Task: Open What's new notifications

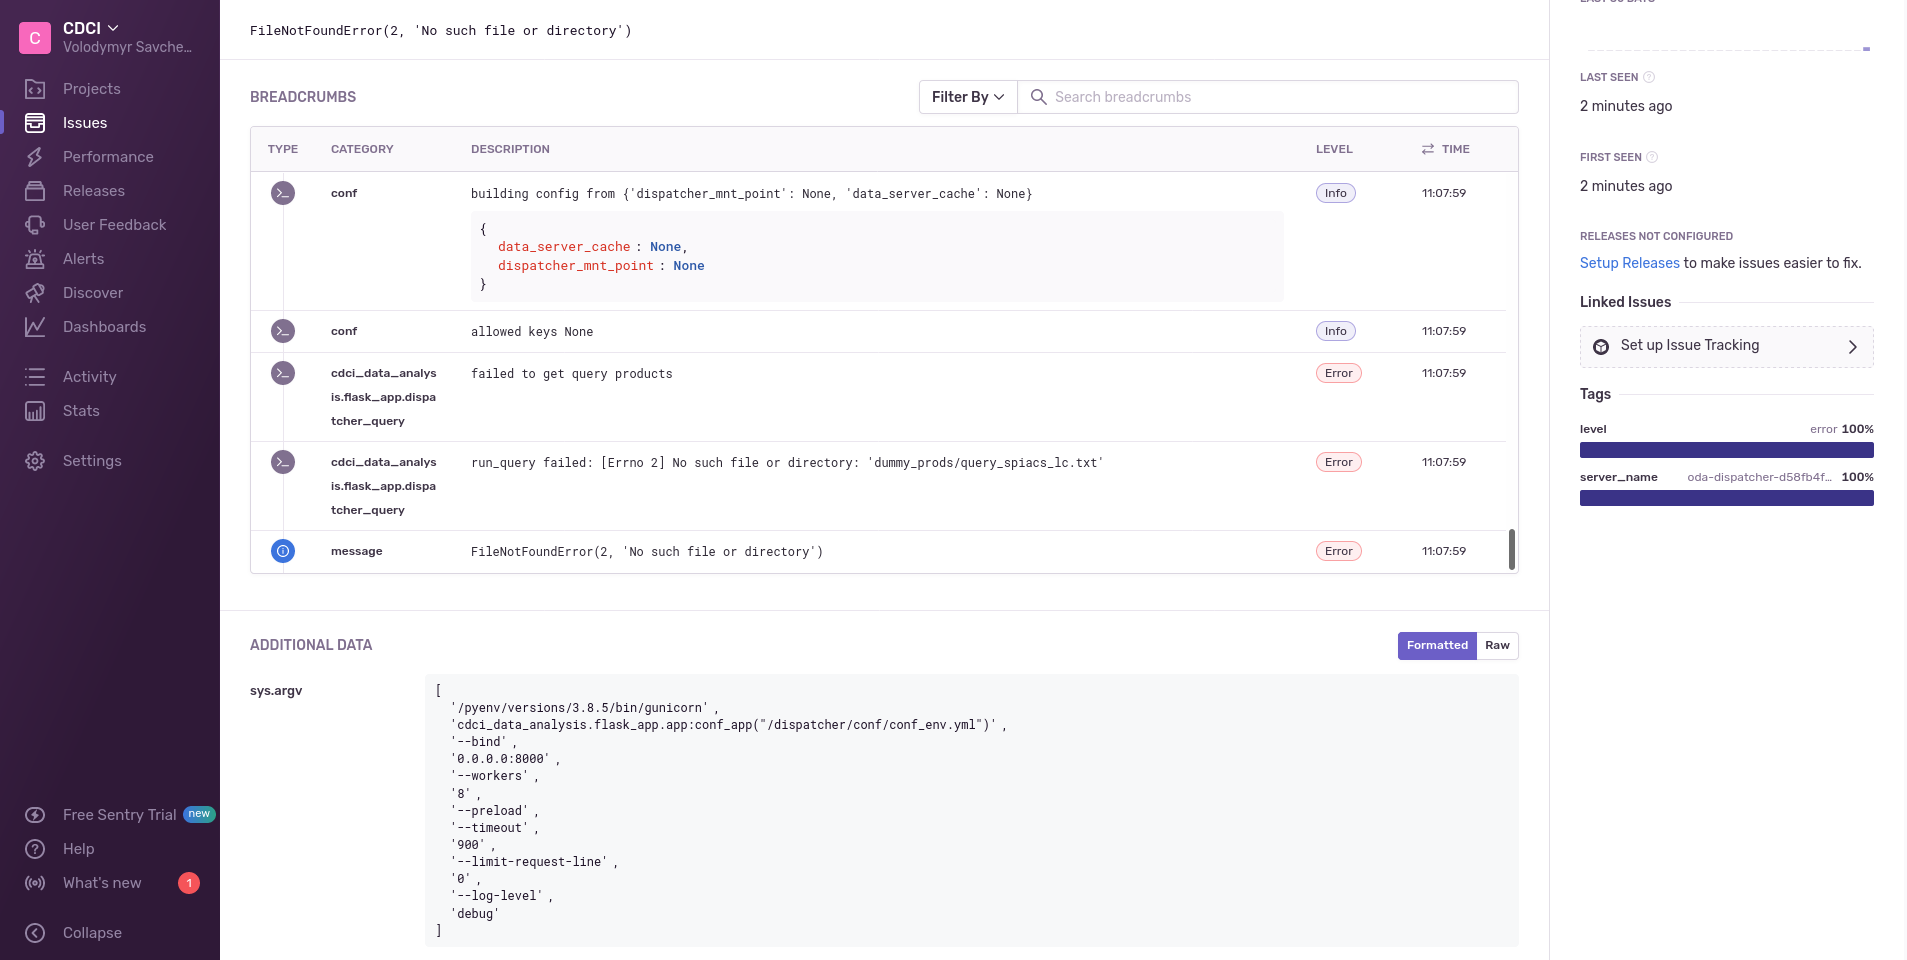Action: click(101, 883)
